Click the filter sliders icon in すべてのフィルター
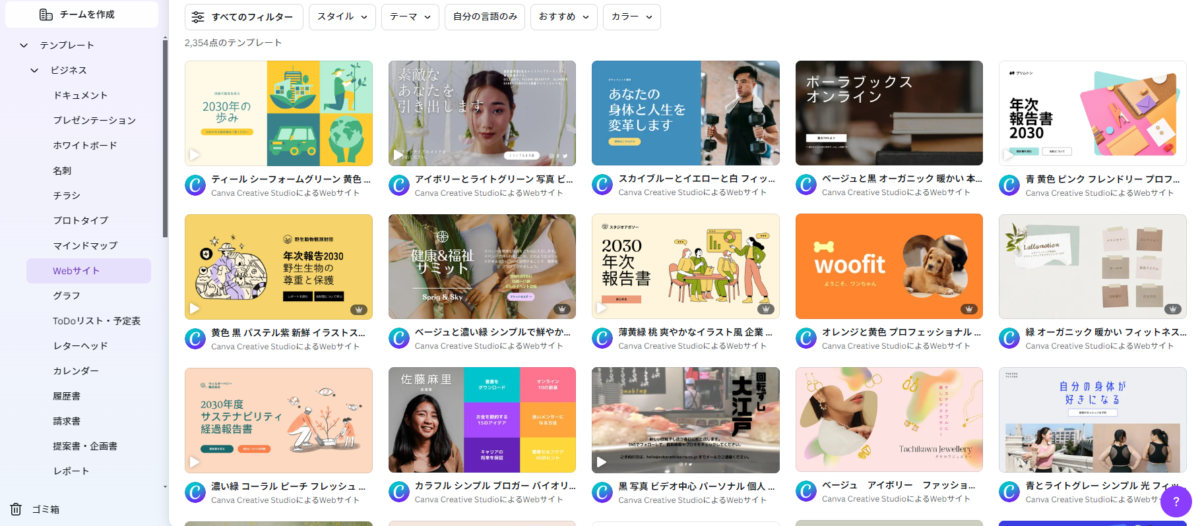The image size is (1200, 526). click(198, 17)
